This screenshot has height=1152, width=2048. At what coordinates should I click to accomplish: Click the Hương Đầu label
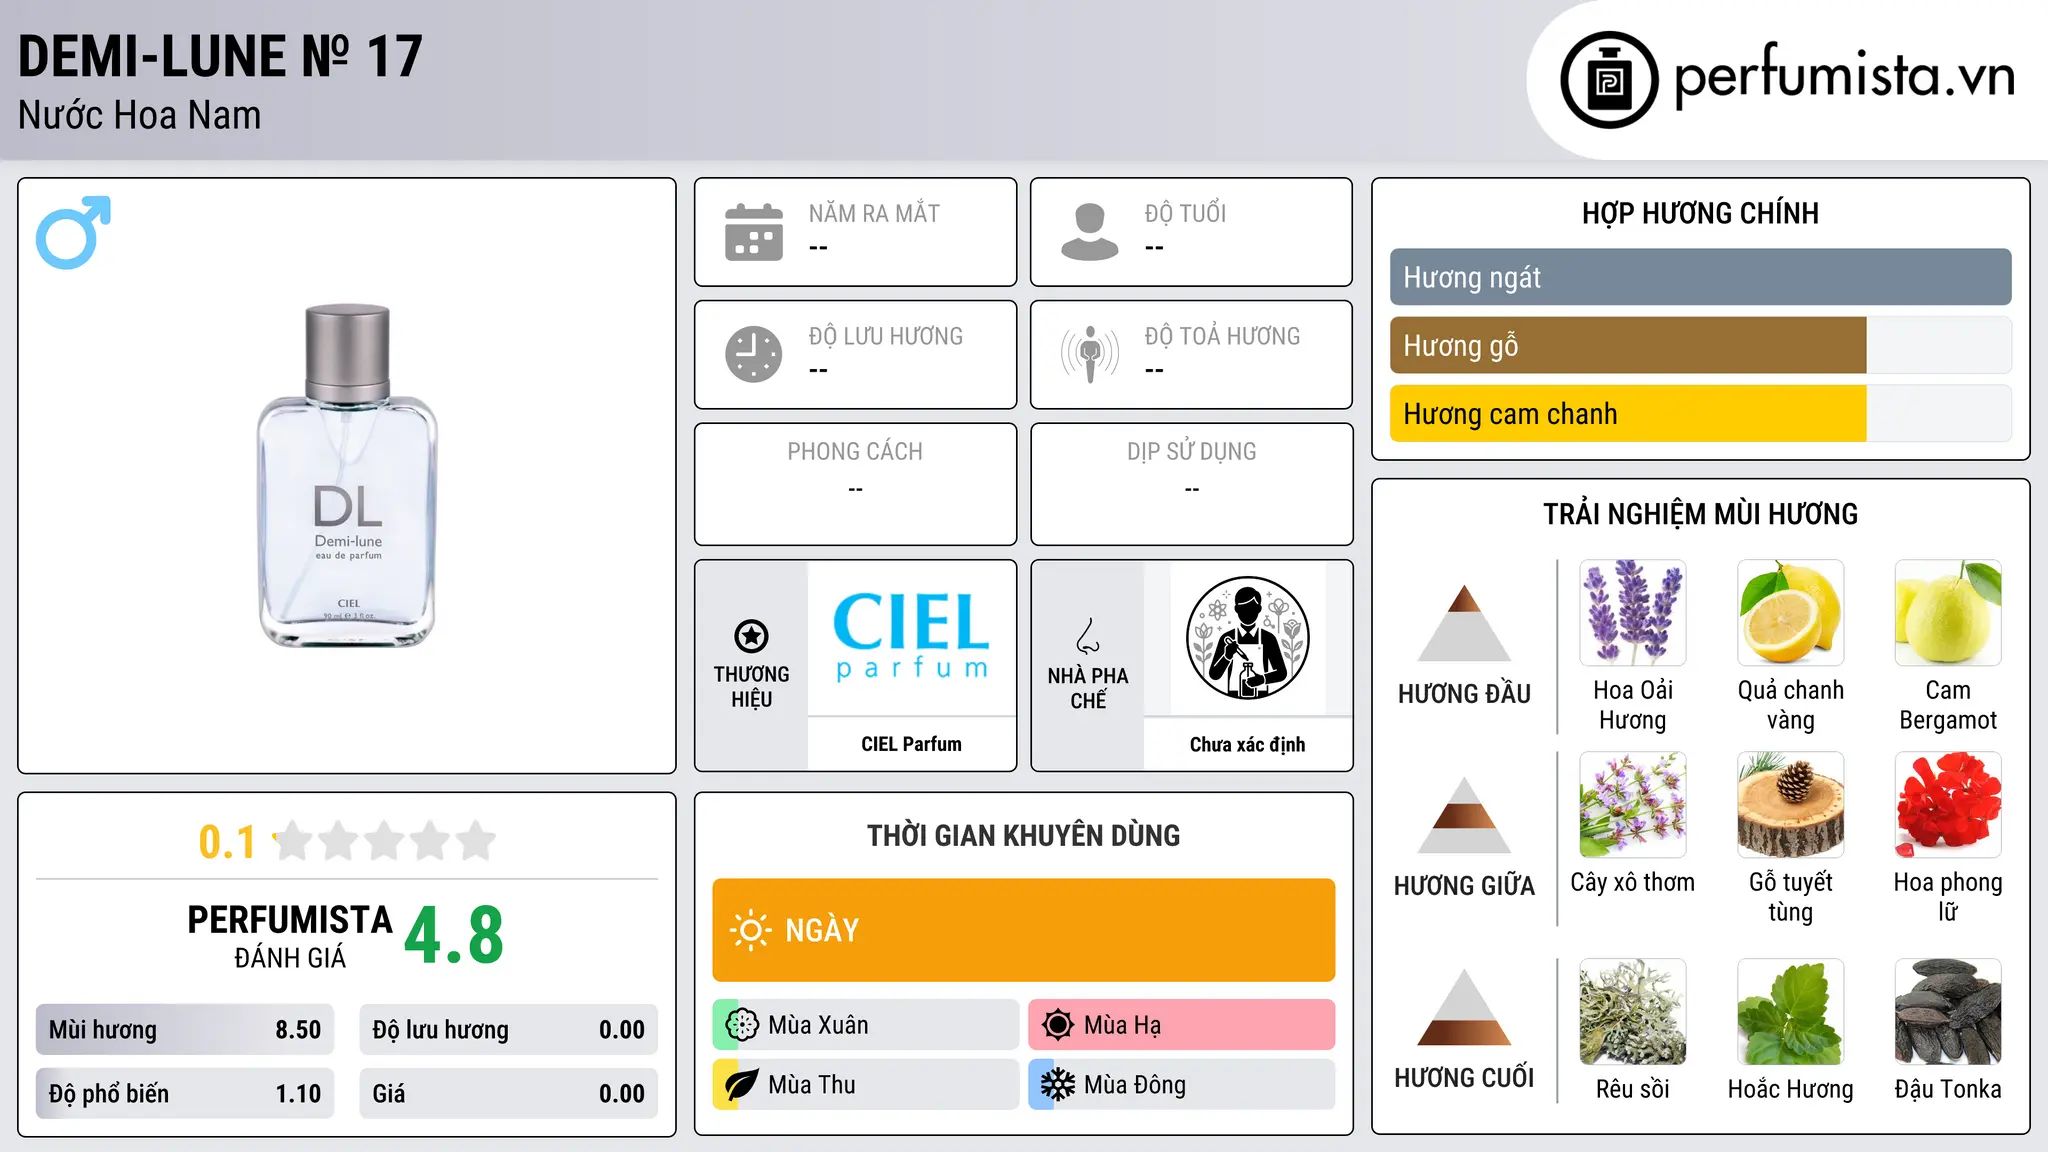pyautogui.click(x=1464, y=694)
